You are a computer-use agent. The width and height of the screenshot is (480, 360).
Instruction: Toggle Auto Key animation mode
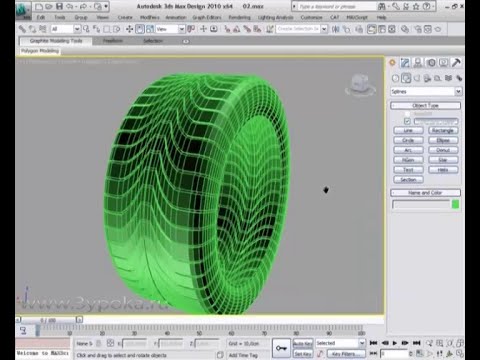pyautogui.click(x=303, y=343)
